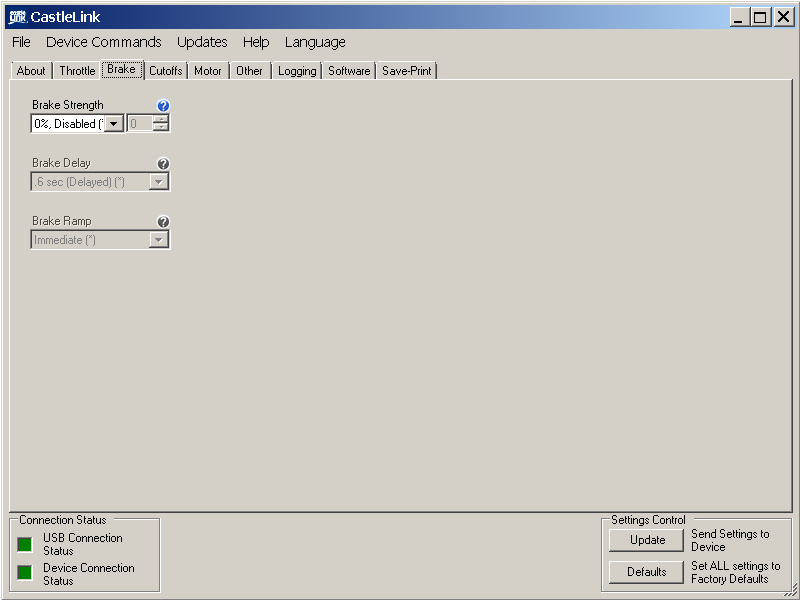
Task: Open the Device Commands menu
Action: tap(103, 42)
